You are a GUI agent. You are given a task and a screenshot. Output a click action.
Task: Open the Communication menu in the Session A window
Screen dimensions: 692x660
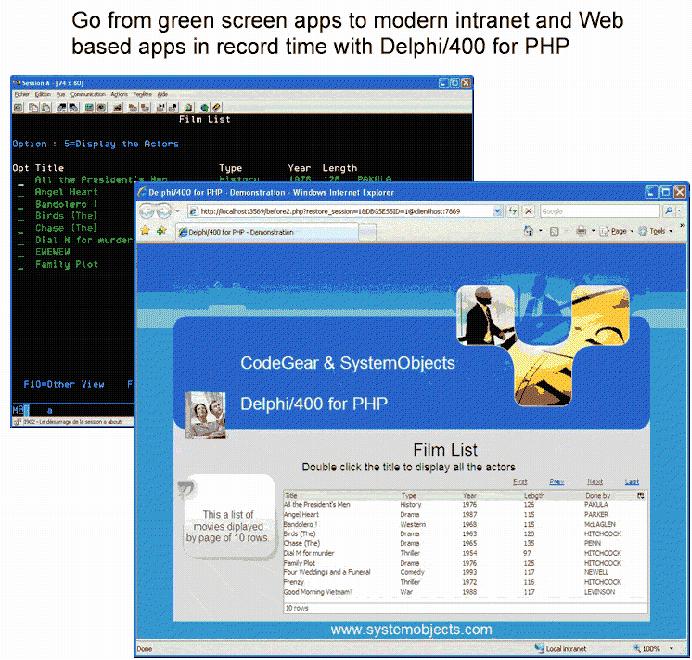(x=87, y=94)
